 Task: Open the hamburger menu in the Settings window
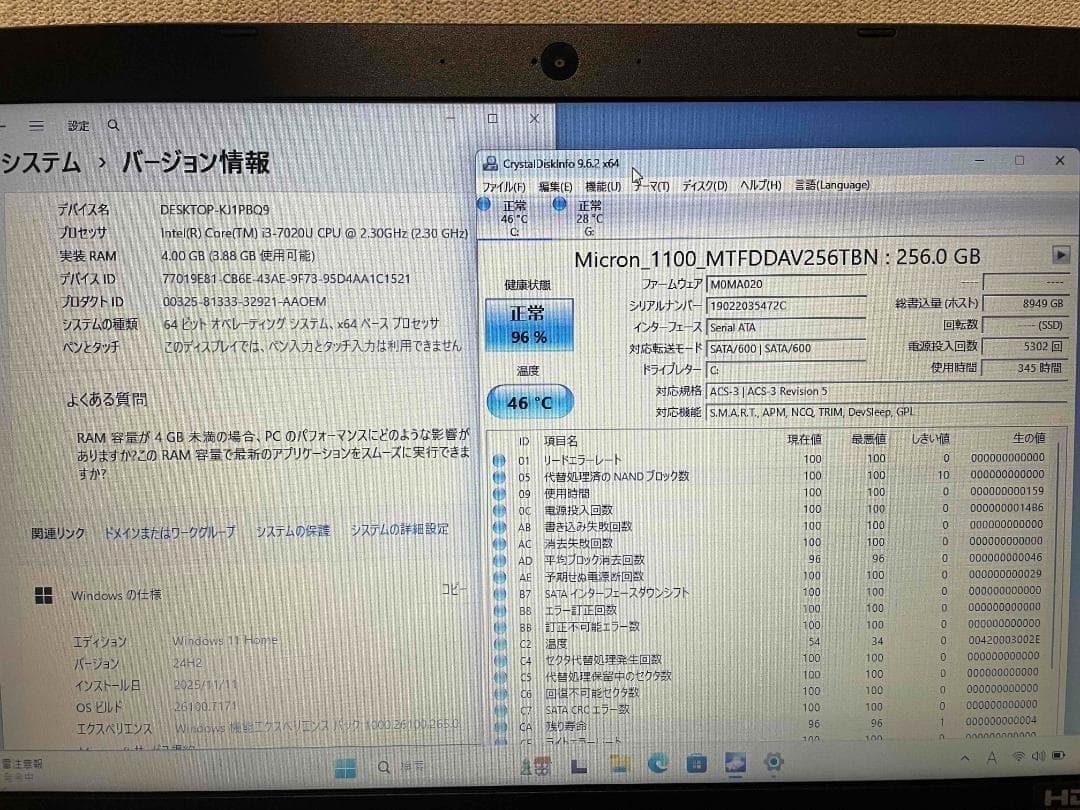coord(37,125)
